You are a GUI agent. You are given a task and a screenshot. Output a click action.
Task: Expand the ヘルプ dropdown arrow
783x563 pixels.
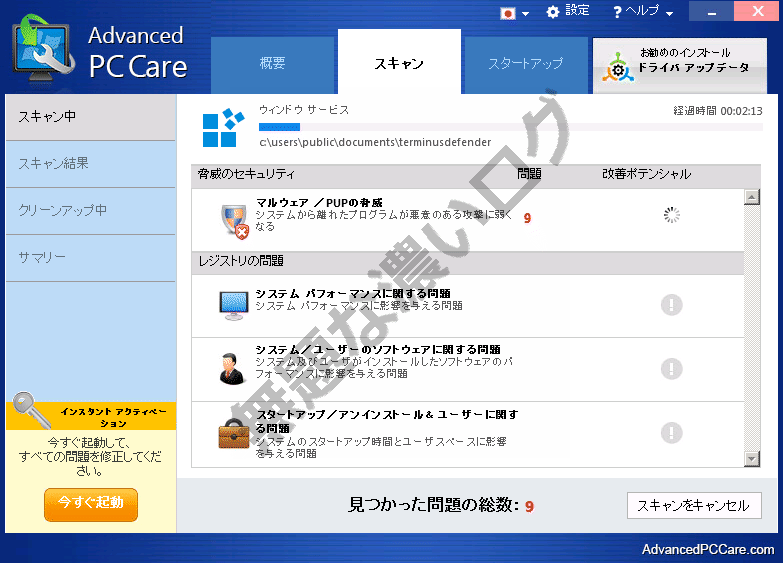click(670, 13)
